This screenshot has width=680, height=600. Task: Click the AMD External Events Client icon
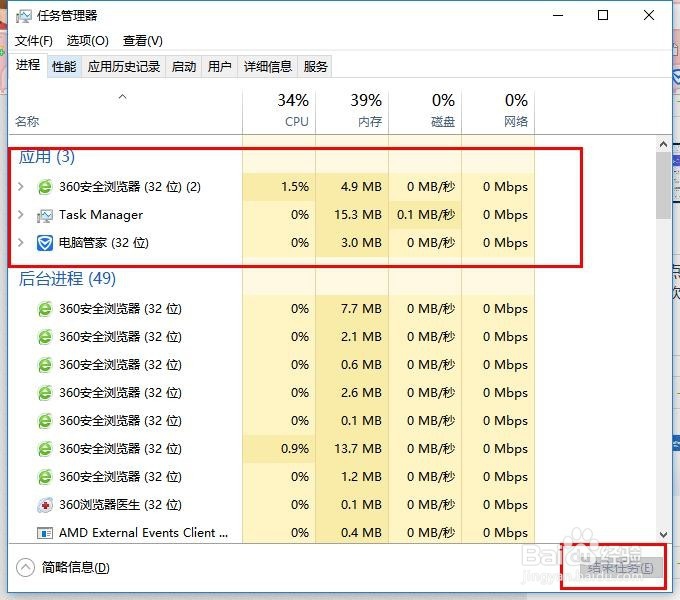click(x=45, y=533)
